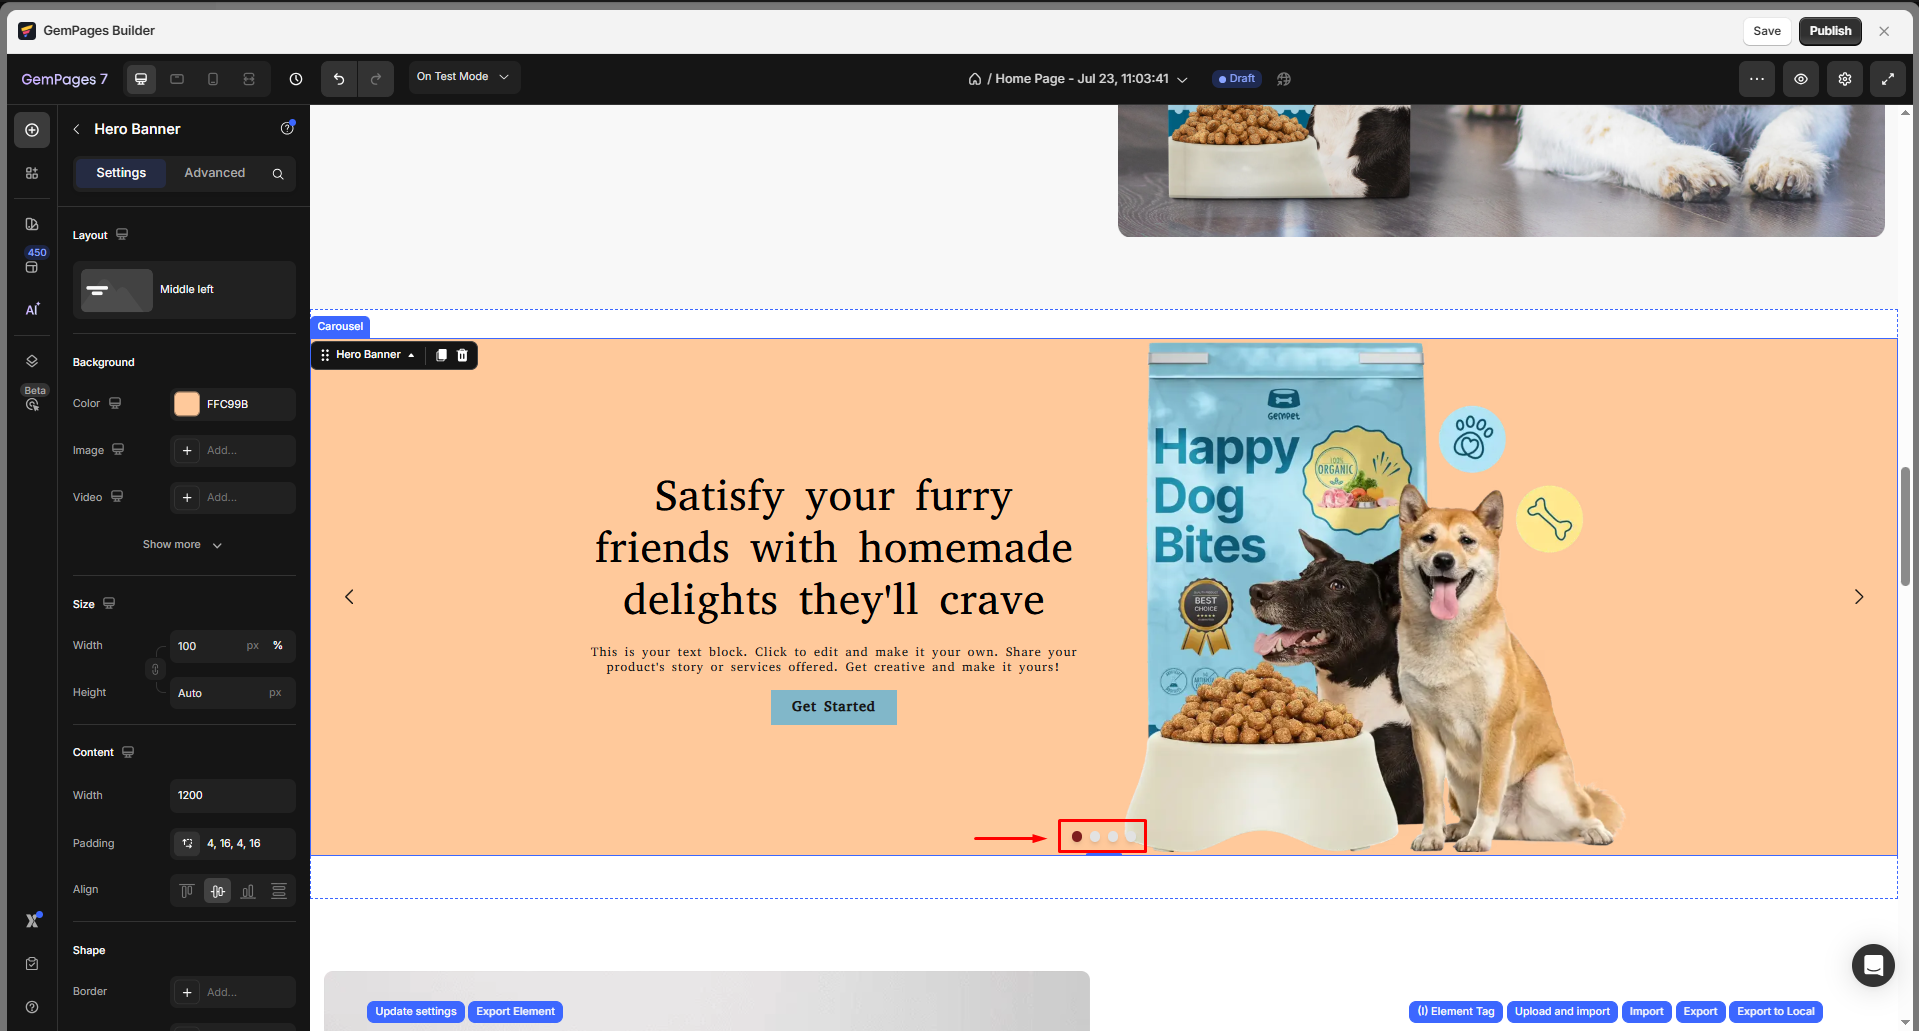Select the Settings tab
Screen dimensions: 1919x1031
[121, 173]
